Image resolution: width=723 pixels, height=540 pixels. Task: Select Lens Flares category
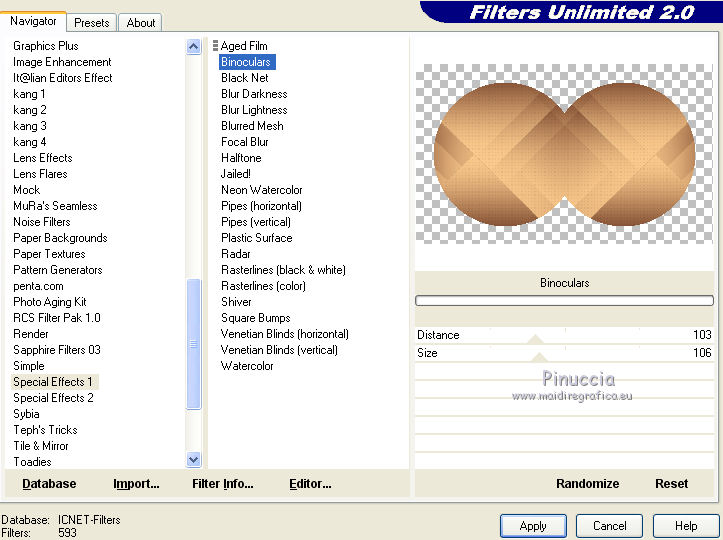pyautogui.click(x=40, y=174)
